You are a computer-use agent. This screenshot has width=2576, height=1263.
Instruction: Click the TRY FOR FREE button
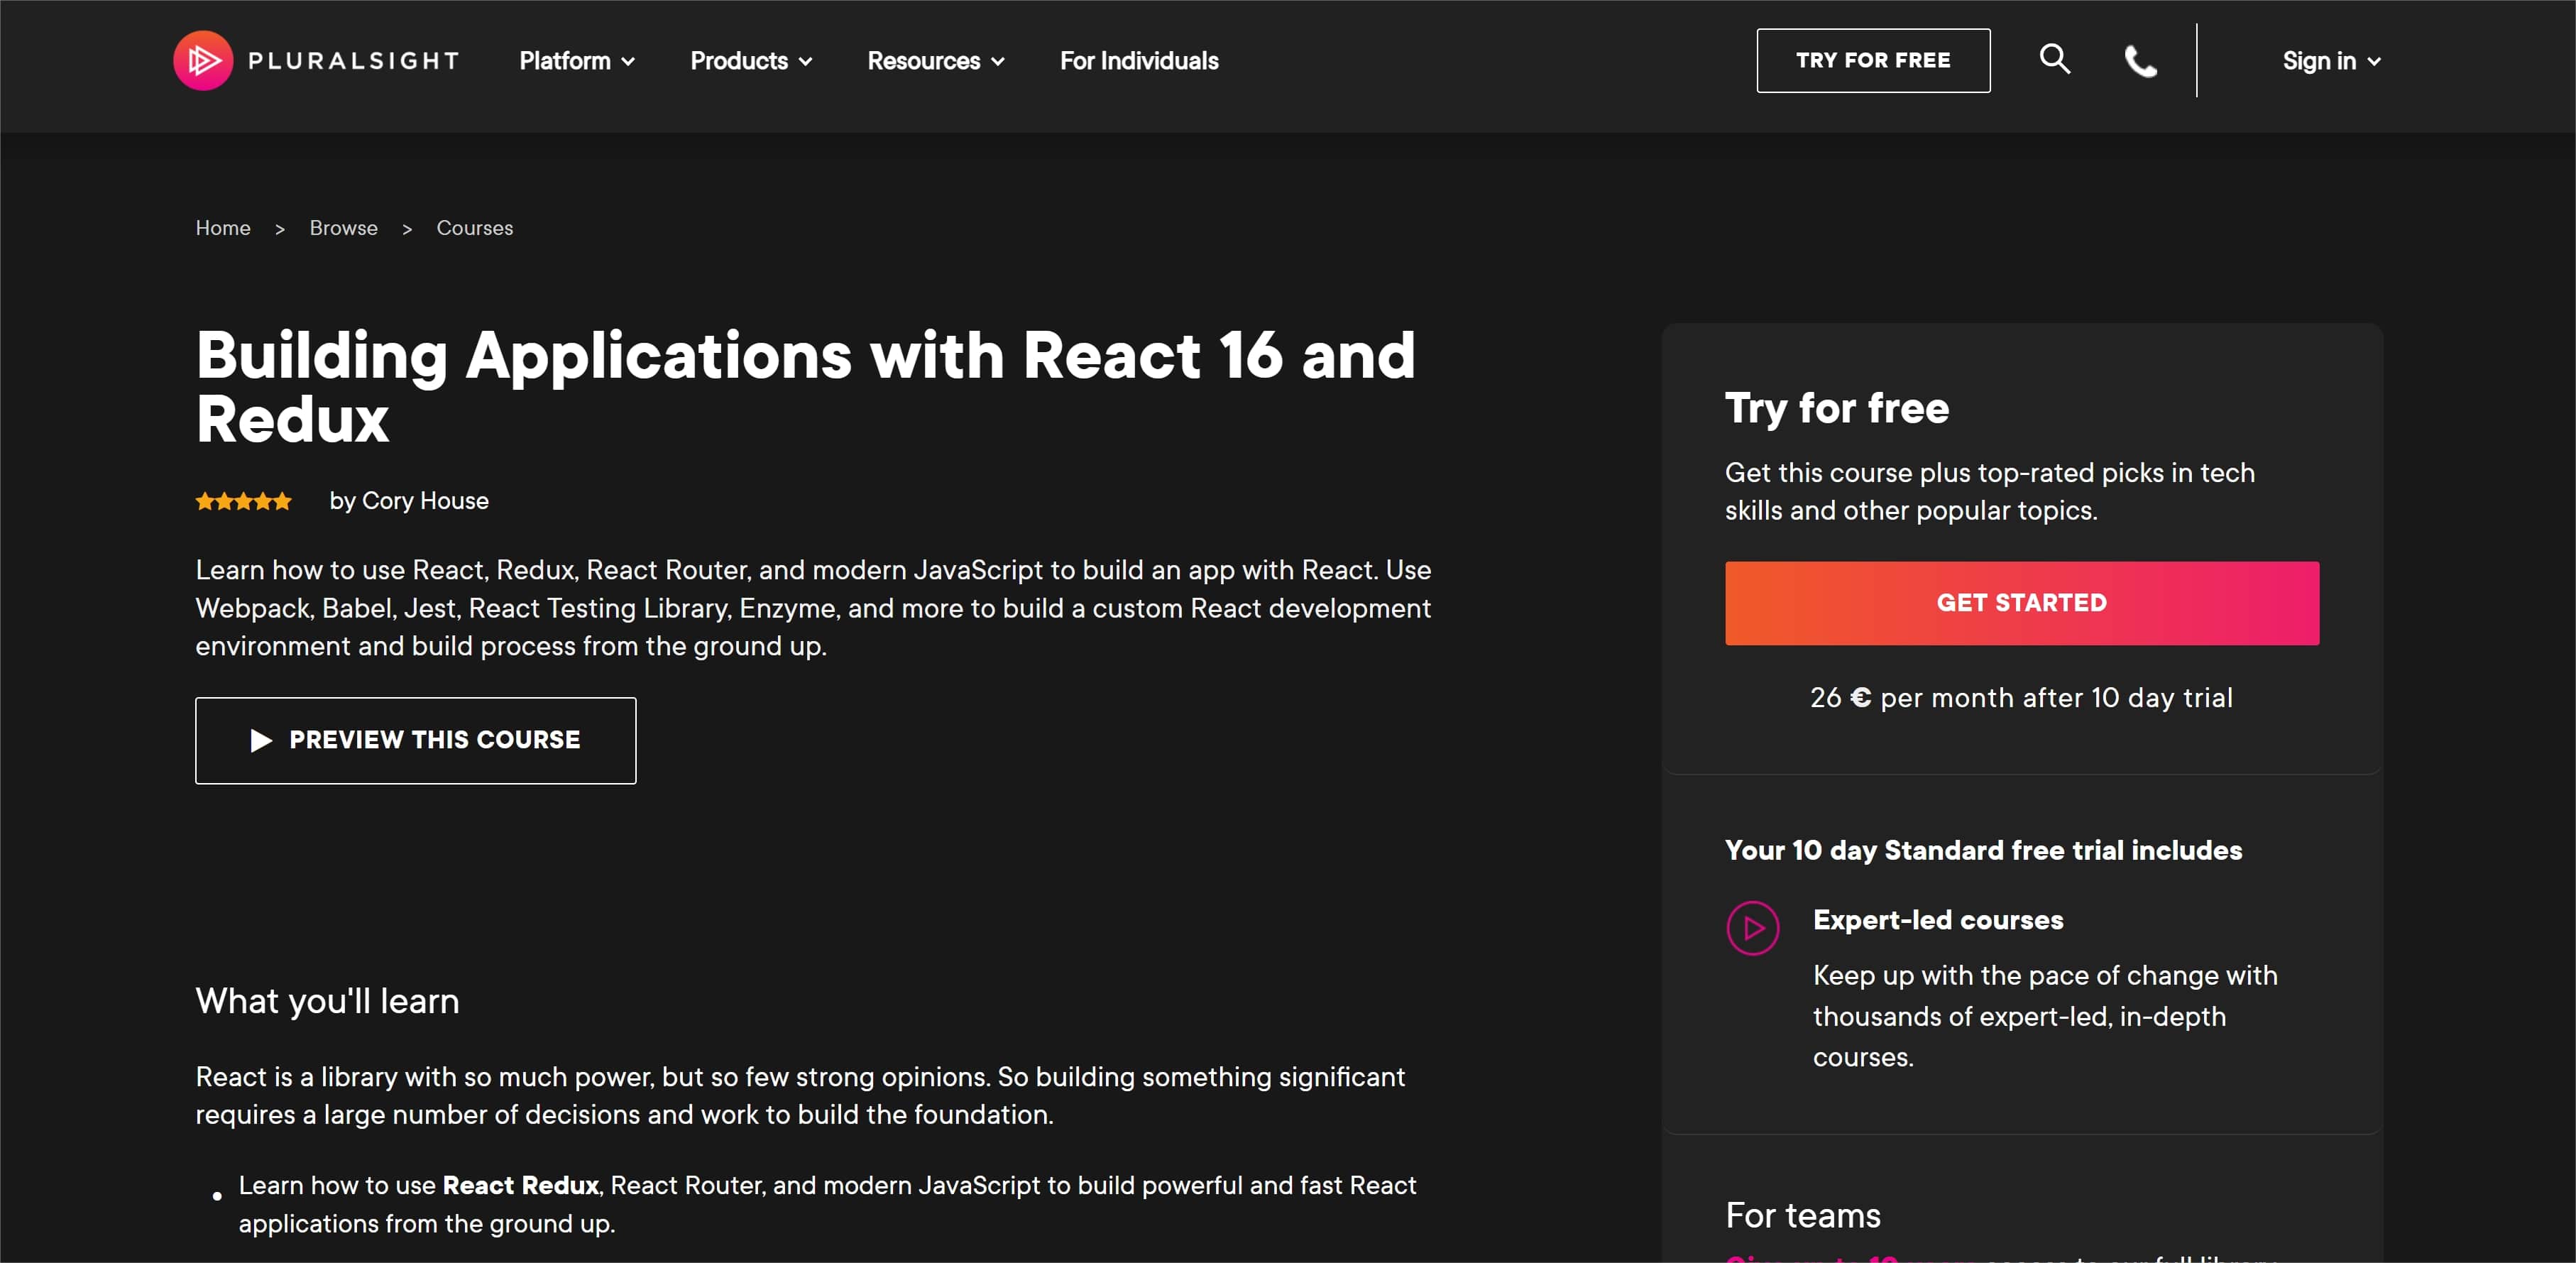click(x=1873, y=60)
